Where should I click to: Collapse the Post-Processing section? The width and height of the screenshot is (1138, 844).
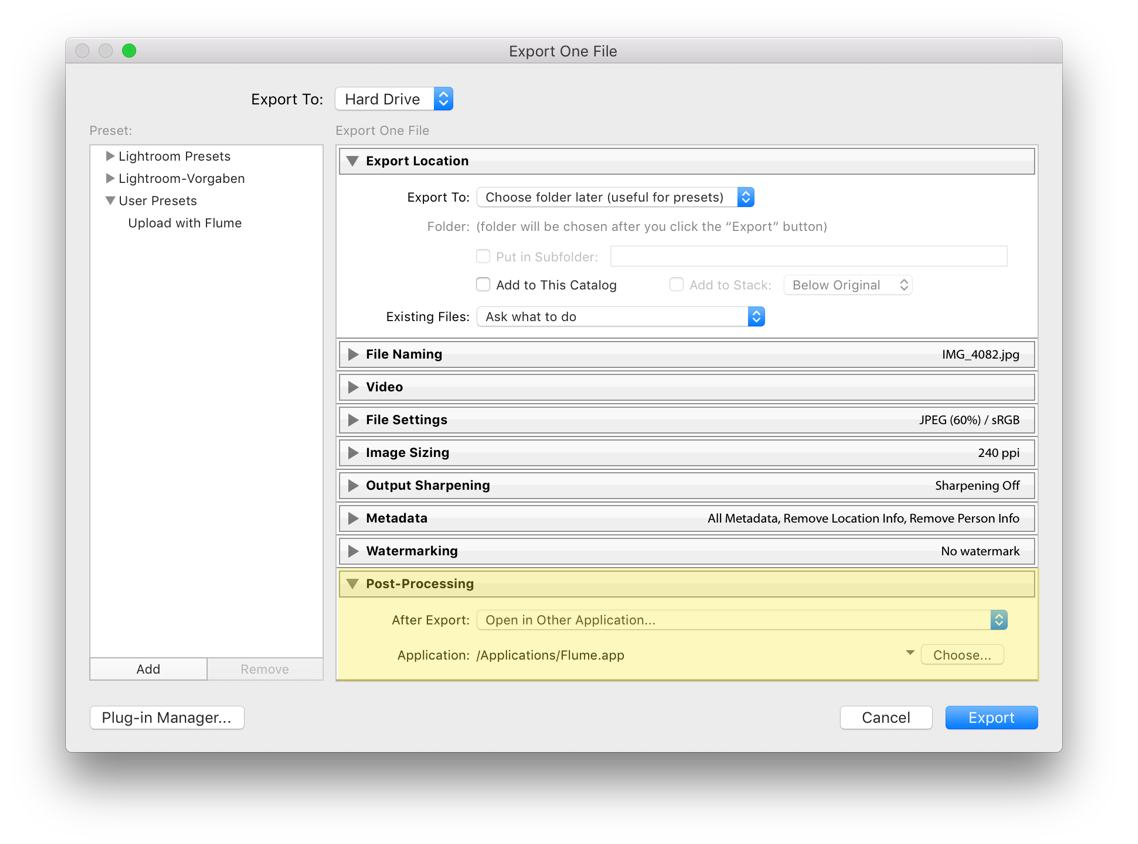tap(353, 583)
